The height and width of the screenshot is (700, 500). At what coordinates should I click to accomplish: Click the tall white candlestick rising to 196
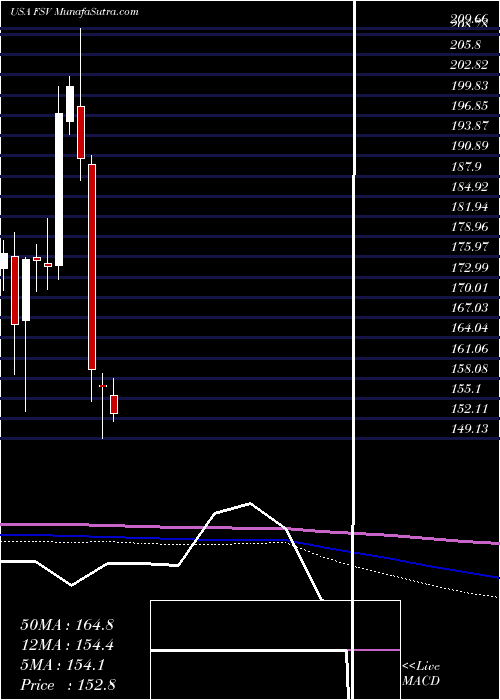(59, 189)
